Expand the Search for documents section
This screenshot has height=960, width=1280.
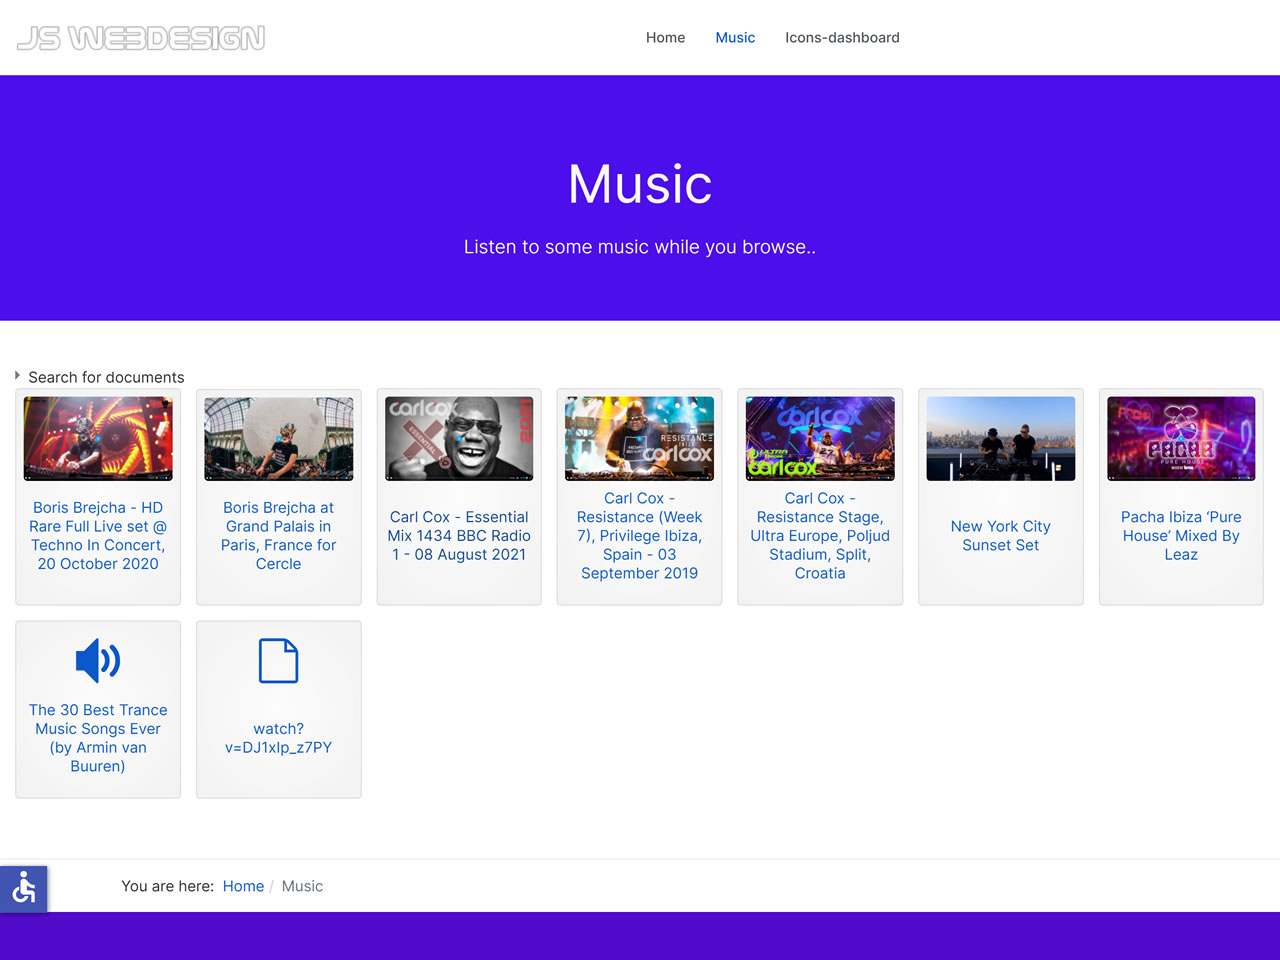point(106,377)
